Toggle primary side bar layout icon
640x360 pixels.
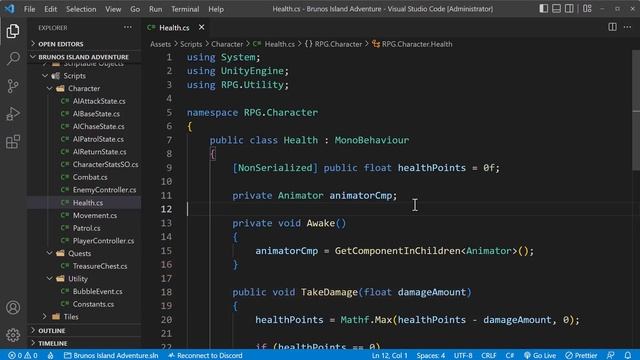click(544, 9)
